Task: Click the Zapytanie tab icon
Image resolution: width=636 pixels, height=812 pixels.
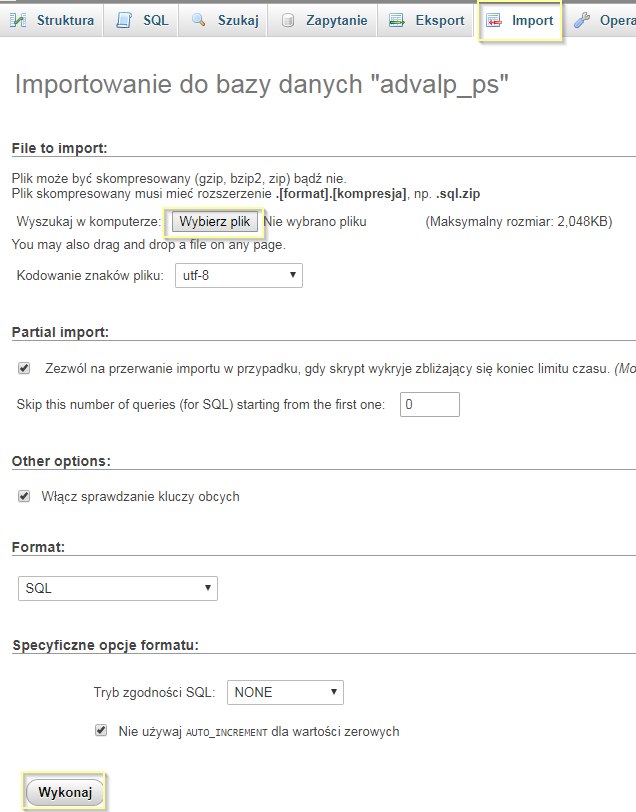Action: 288,20
